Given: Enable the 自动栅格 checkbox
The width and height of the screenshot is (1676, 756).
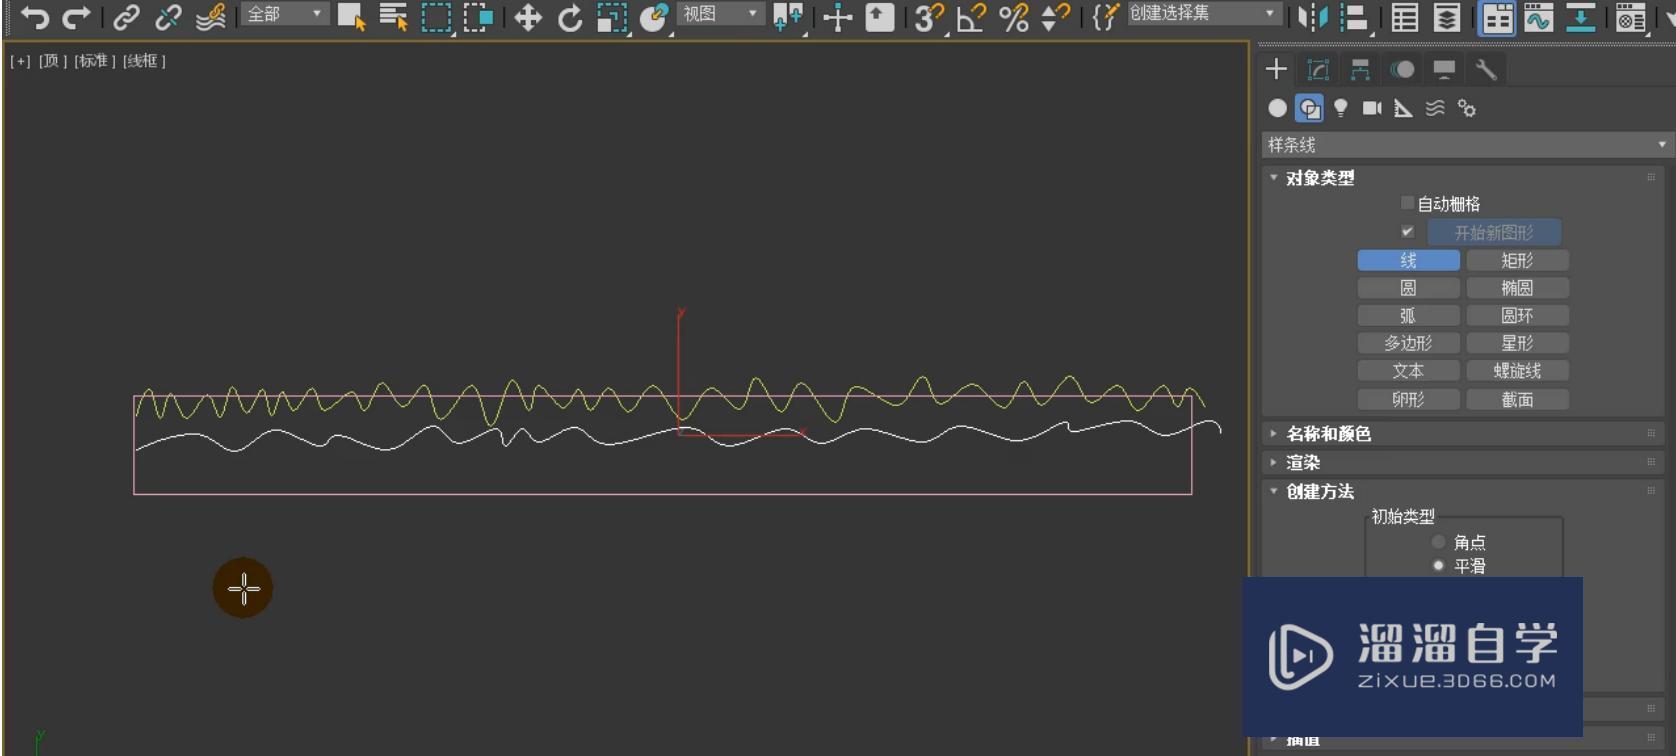Looking at the screenshot, I should pyautogui.click(x=1407, y=203).
